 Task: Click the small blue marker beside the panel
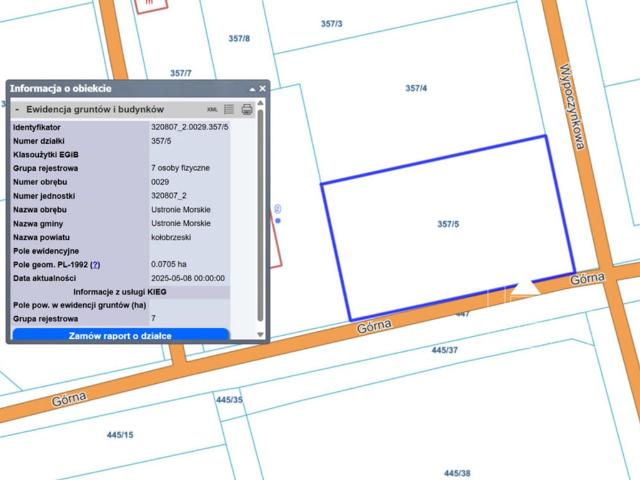tap(278, 219)
